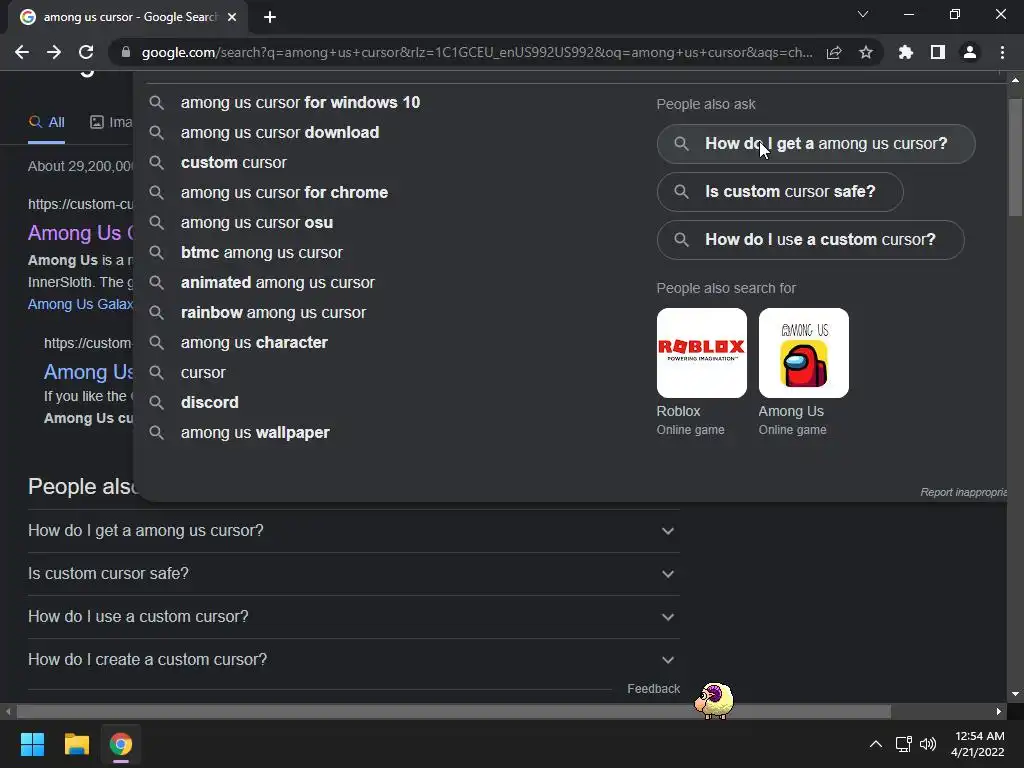
Task: Select animated among us cursor suggestion
Action: tap(278, 283)
